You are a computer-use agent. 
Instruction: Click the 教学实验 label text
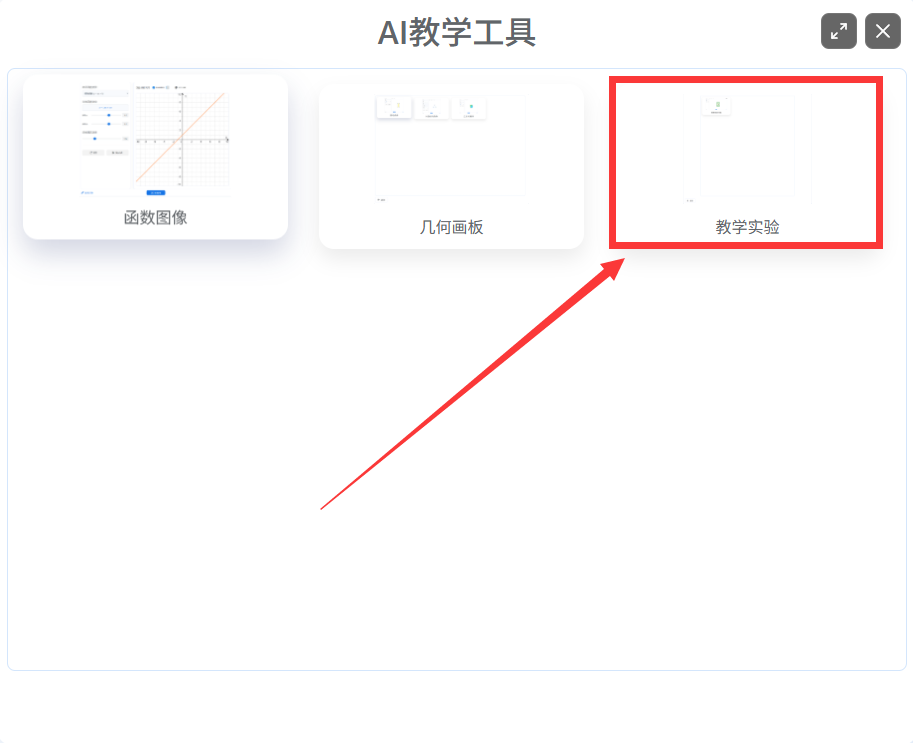[747, 227]
